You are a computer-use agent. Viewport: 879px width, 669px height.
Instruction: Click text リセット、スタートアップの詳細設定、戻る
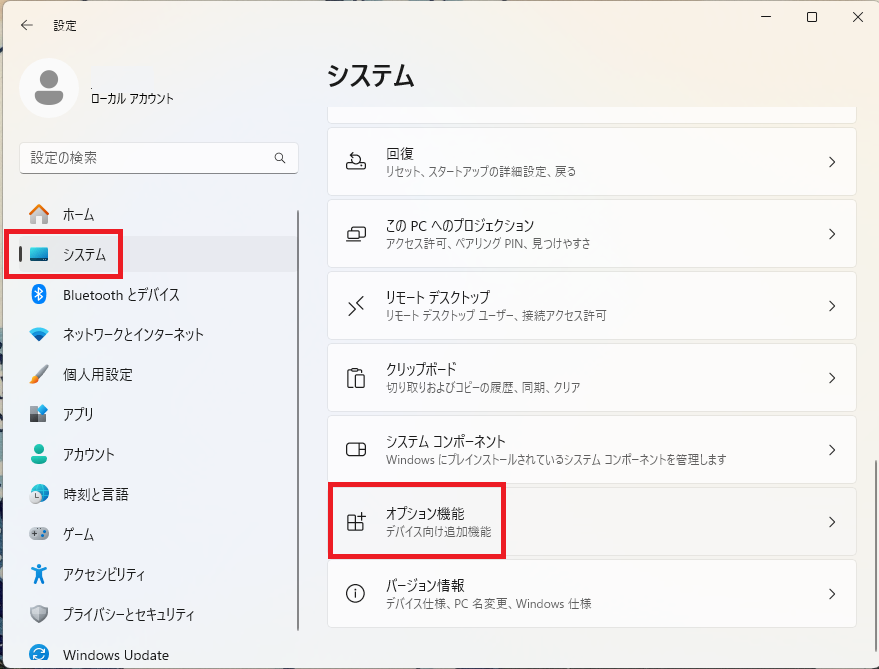[480, 172]
